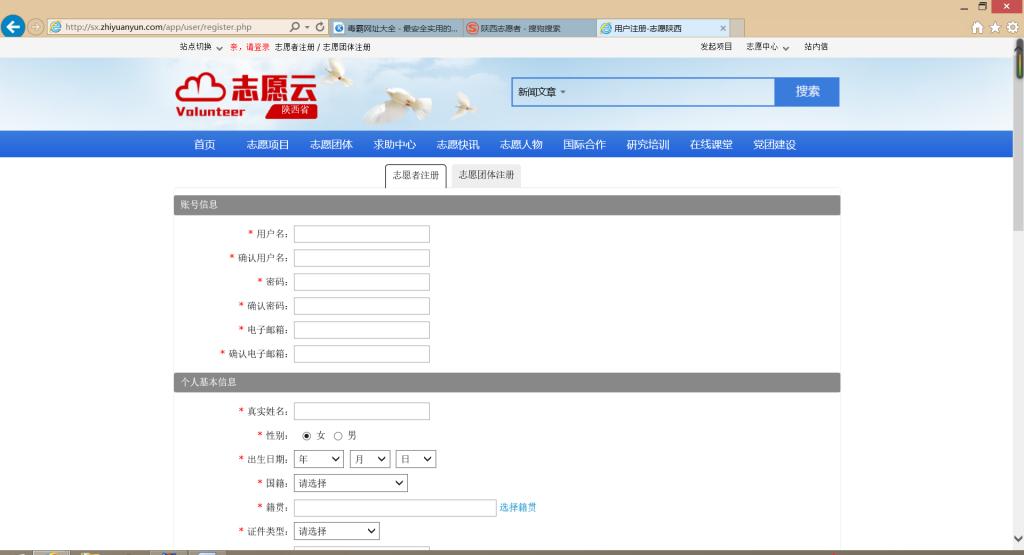The height and width of the screenshot is (555, 1024).
Task: Expand the 月 birth month dropdown
Action: pyautogui.click(x=369, y=459)
